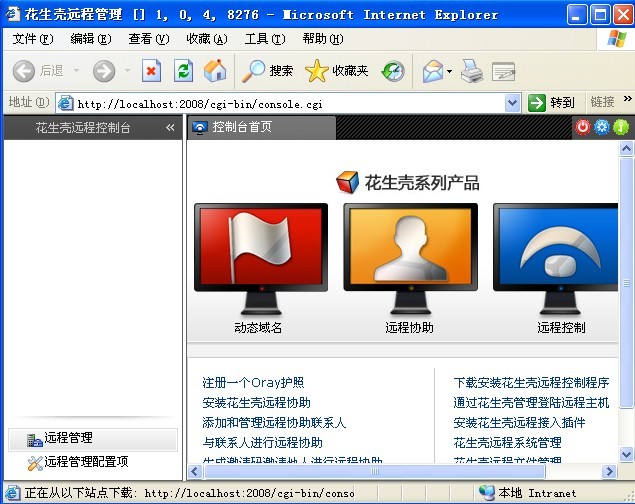Viewport: 635px width, 504px height.
Task: Click the IE page icon in address bar
Action: 66,103
